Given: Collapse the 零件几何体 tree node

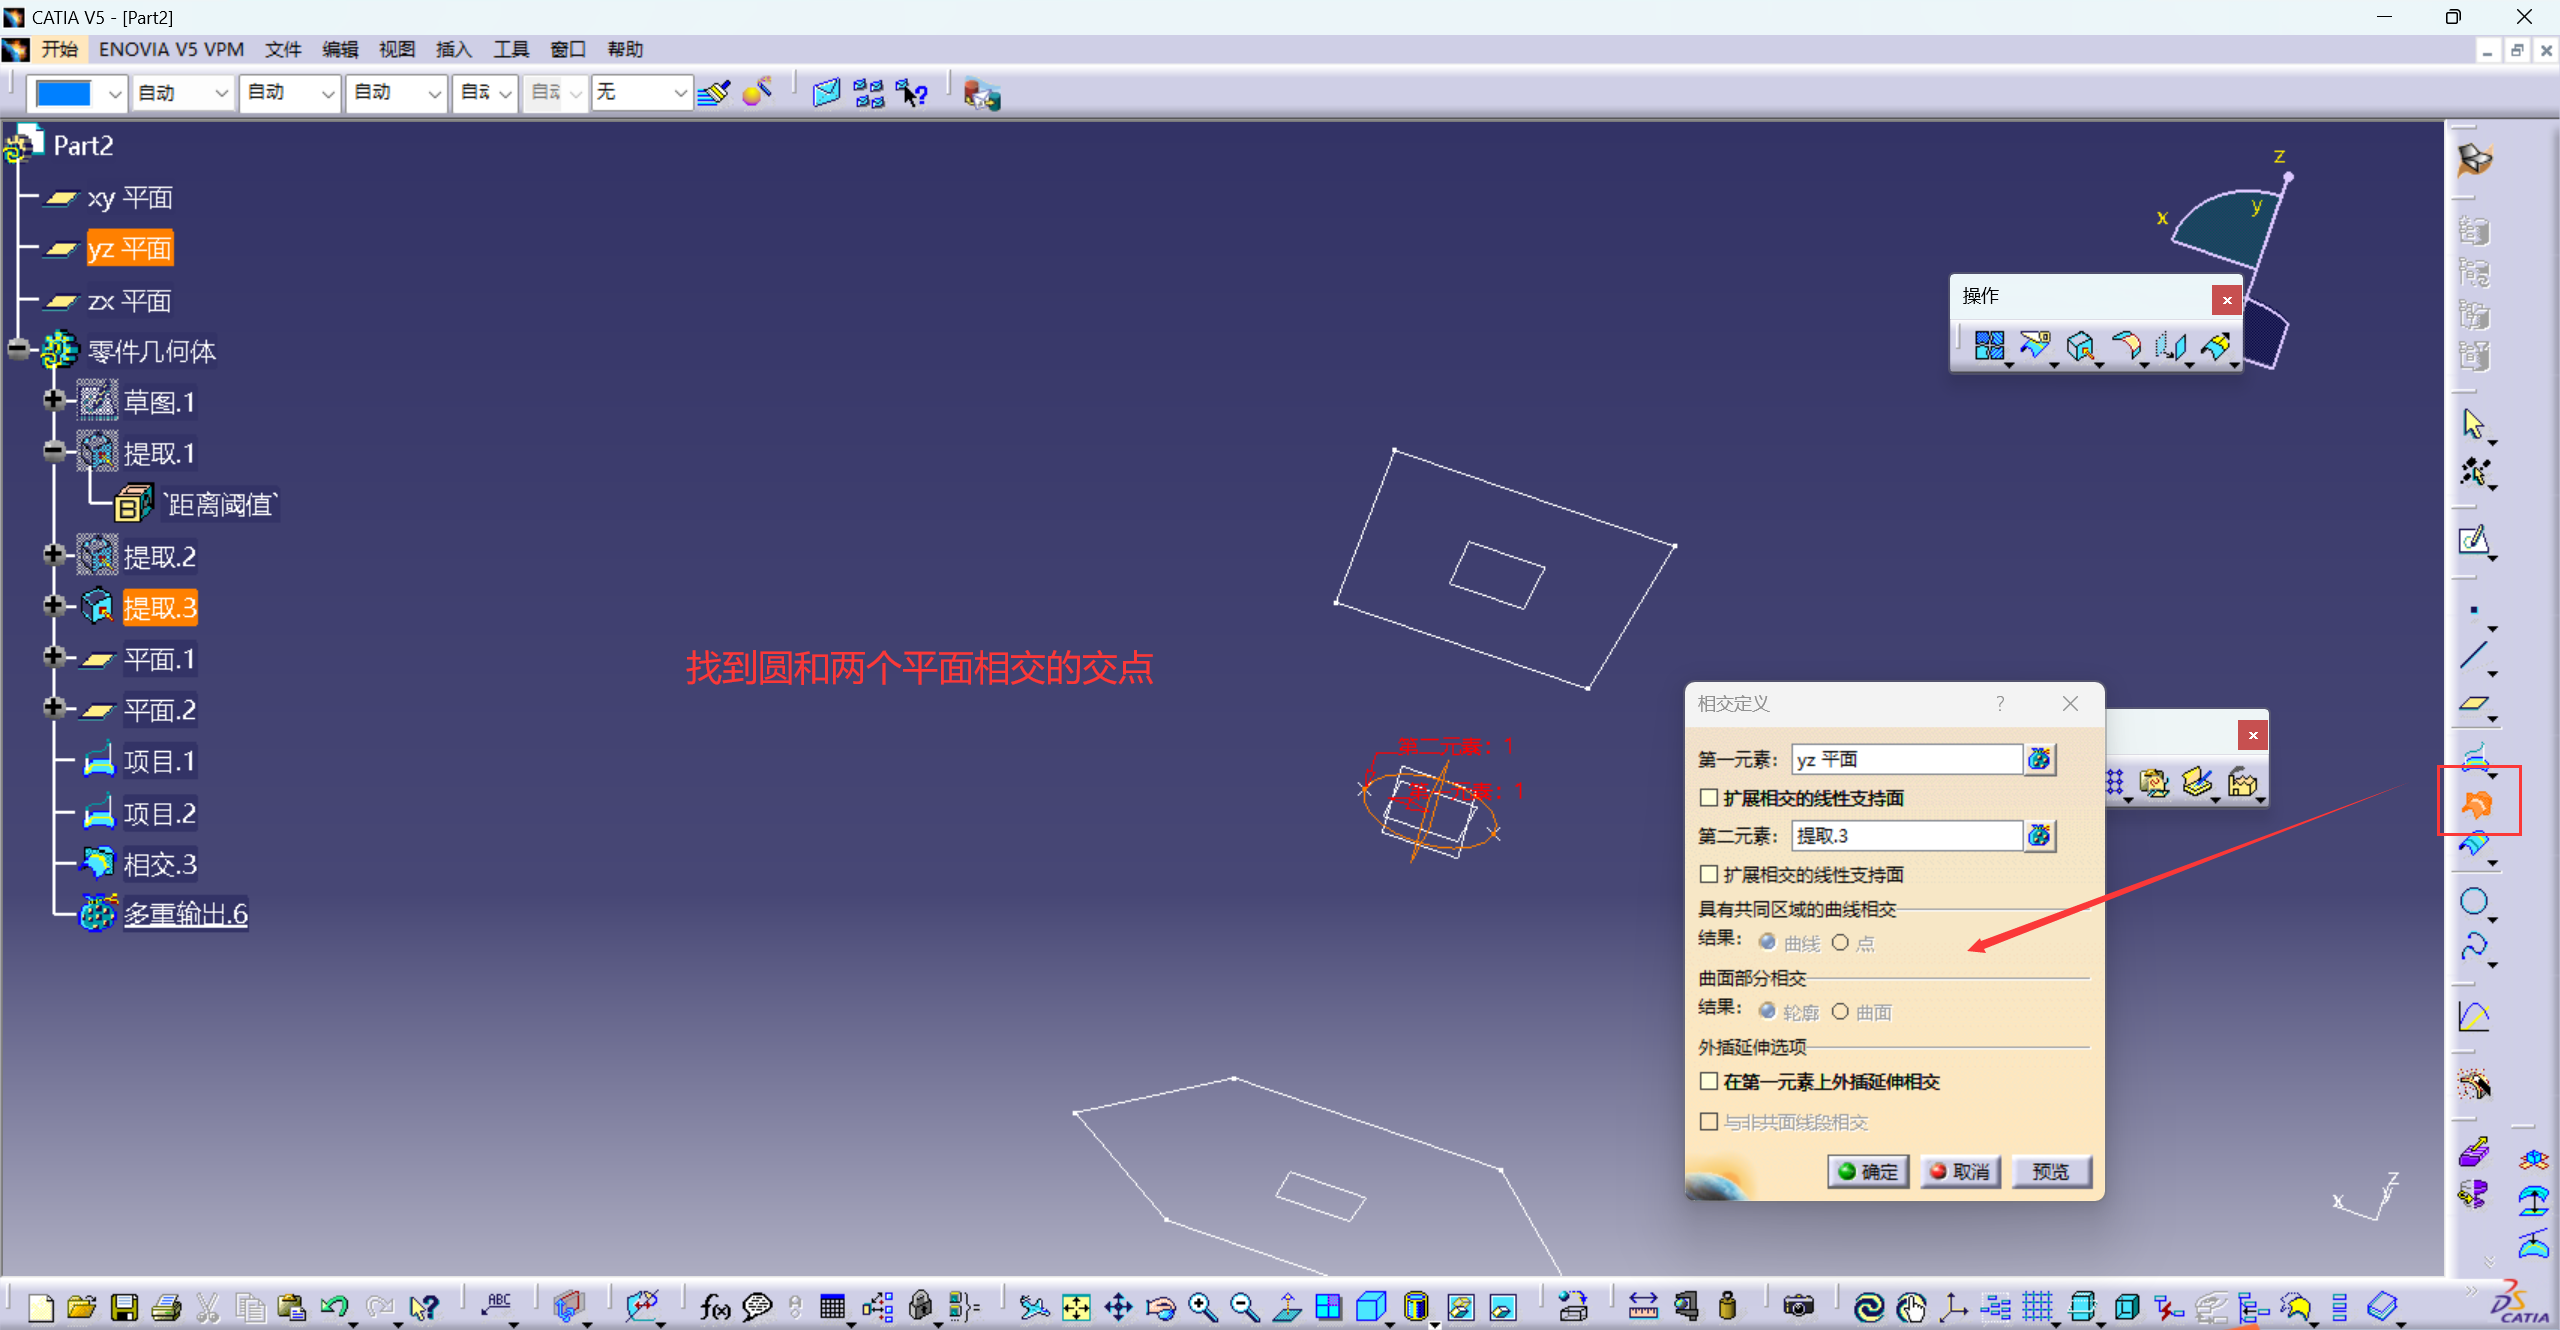Looking at the screenshot, I should point(18,350).
